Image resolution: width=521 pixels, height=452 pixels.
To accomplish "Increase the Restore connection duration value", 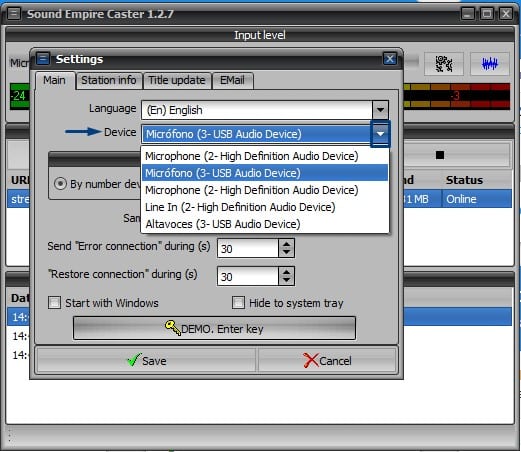I will tap(286, 272).
